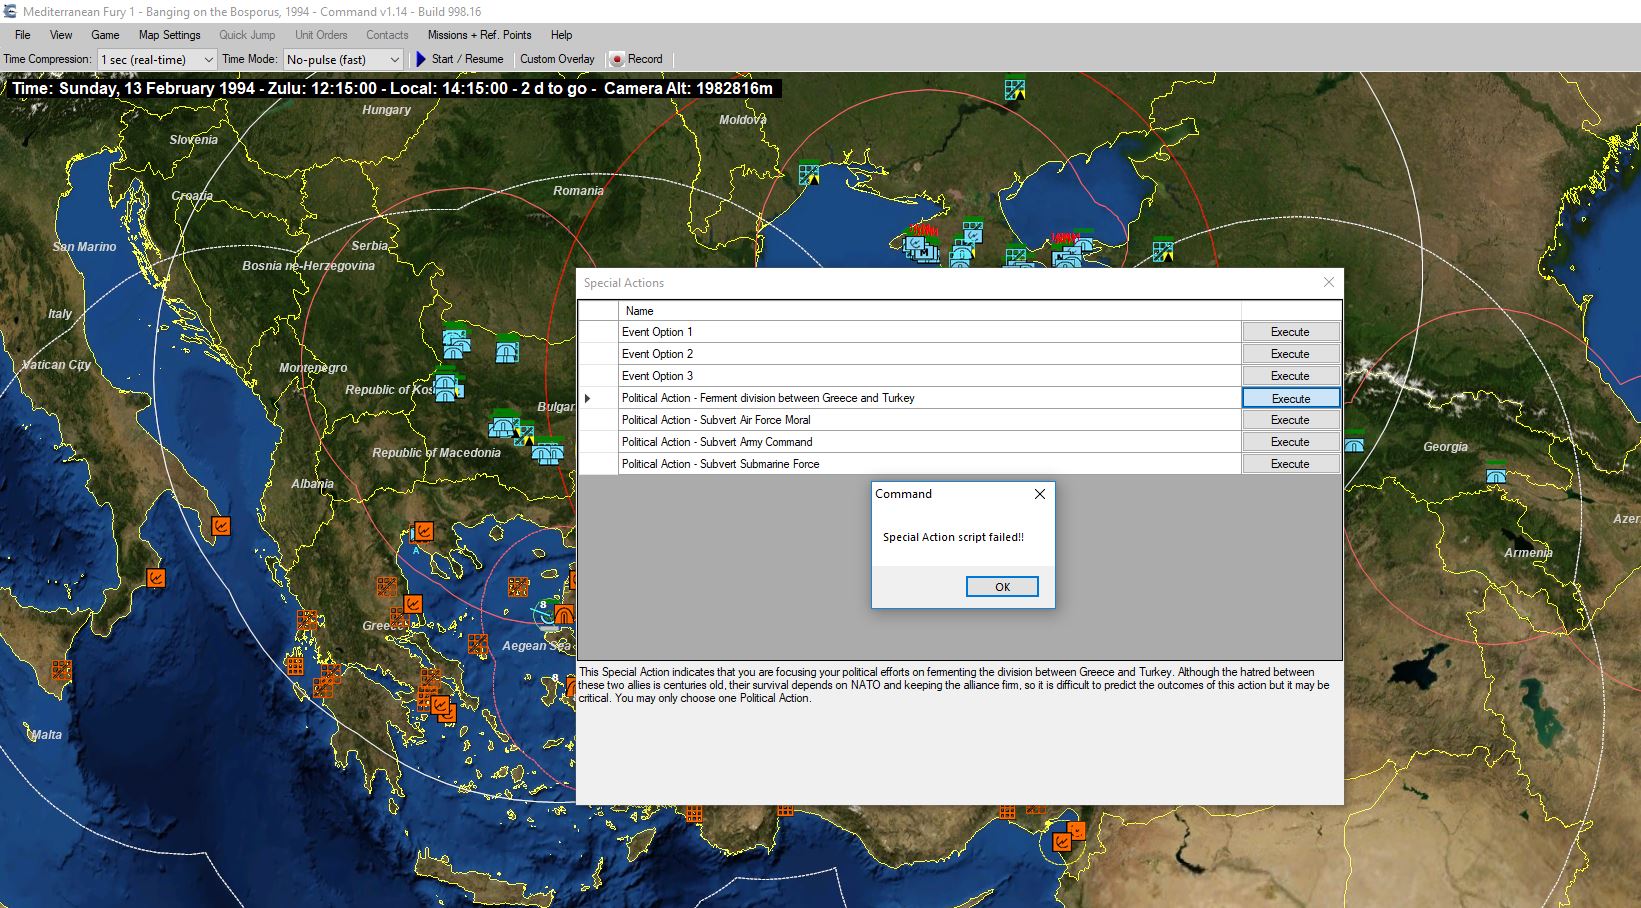Screen dimensions: 1641x908
Task: Click the Record button icon
Action: 618,60
